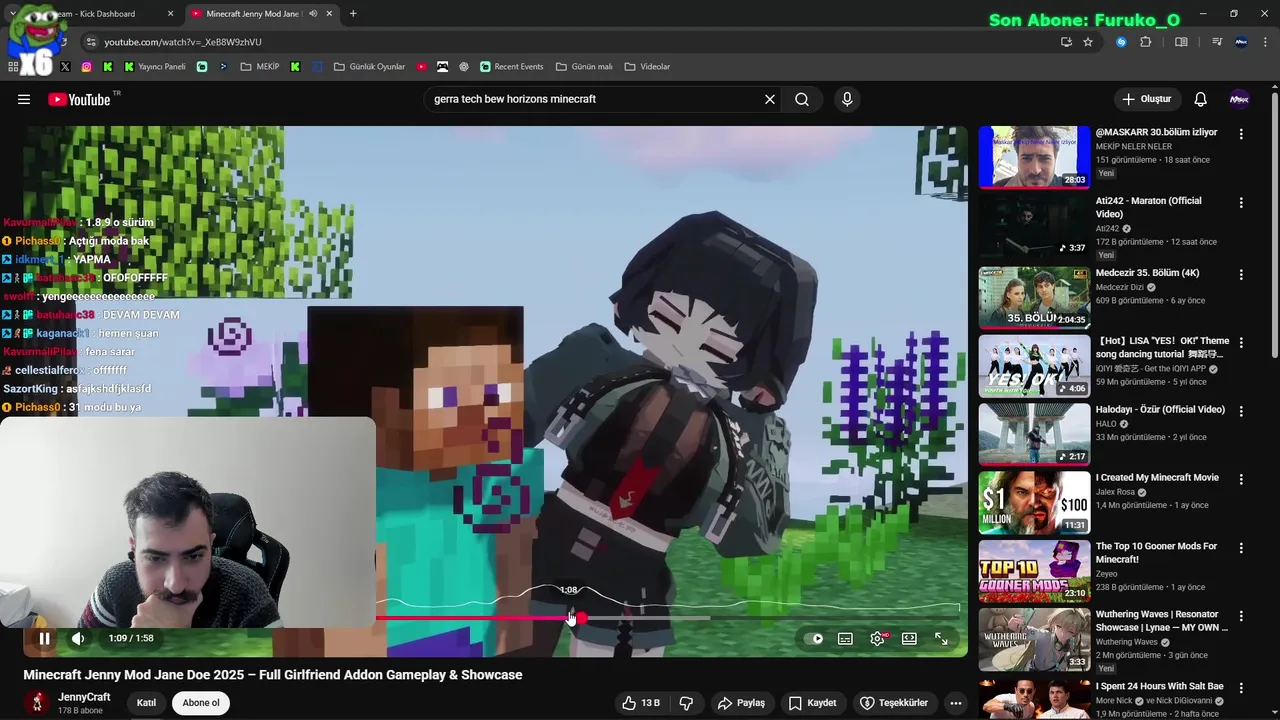This screenshot has height=720, width=1280.
Task: Open the Chrome three-dot menu
Action: click(x=1267, y=42)
